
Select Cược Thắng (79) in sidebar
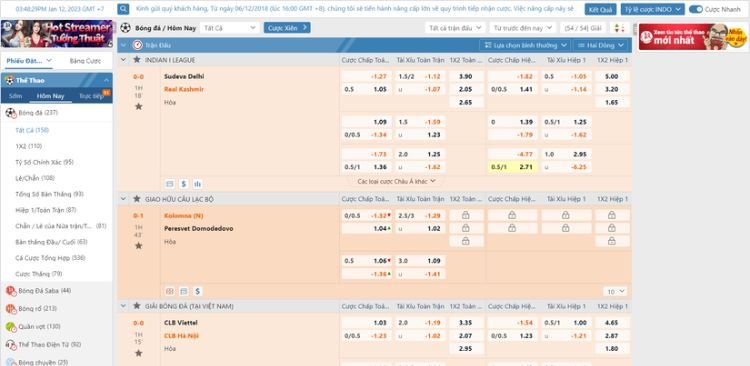38,274
